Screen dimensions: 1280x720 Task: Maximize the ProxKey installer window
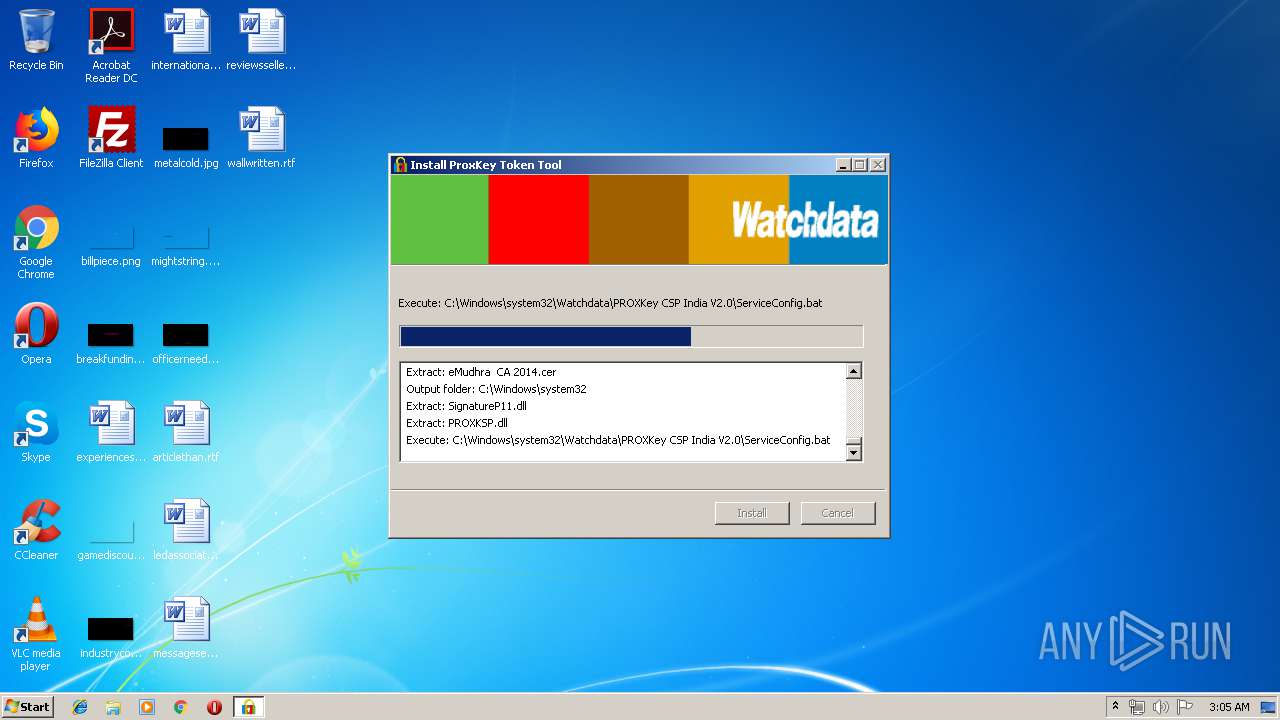[x=860, y=165]
